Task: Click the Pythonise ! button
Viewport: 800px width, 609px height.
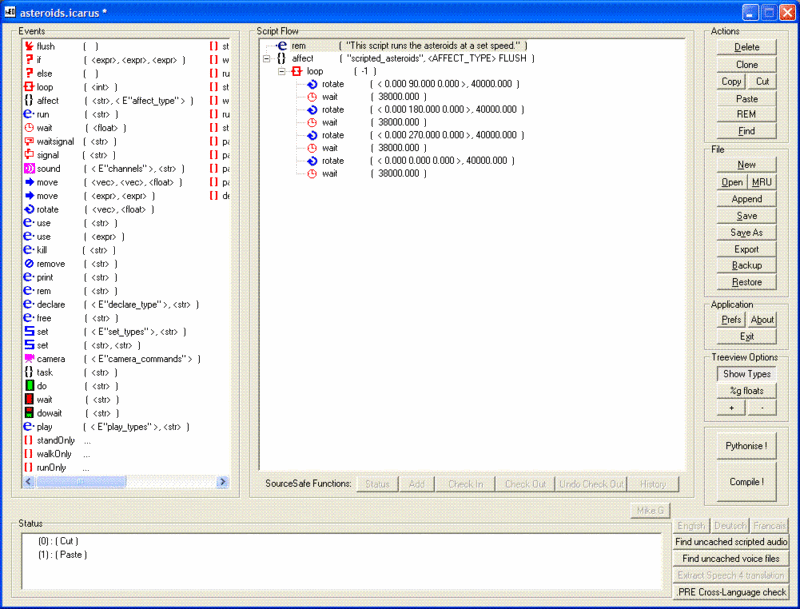Action: pos(747,445)
